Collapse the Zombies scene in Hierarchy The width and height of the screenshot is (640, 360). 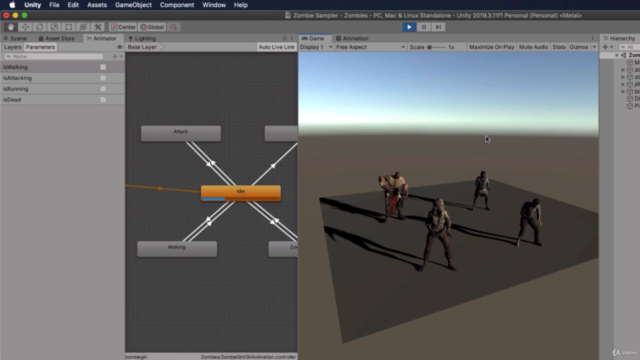pos(617,55)
